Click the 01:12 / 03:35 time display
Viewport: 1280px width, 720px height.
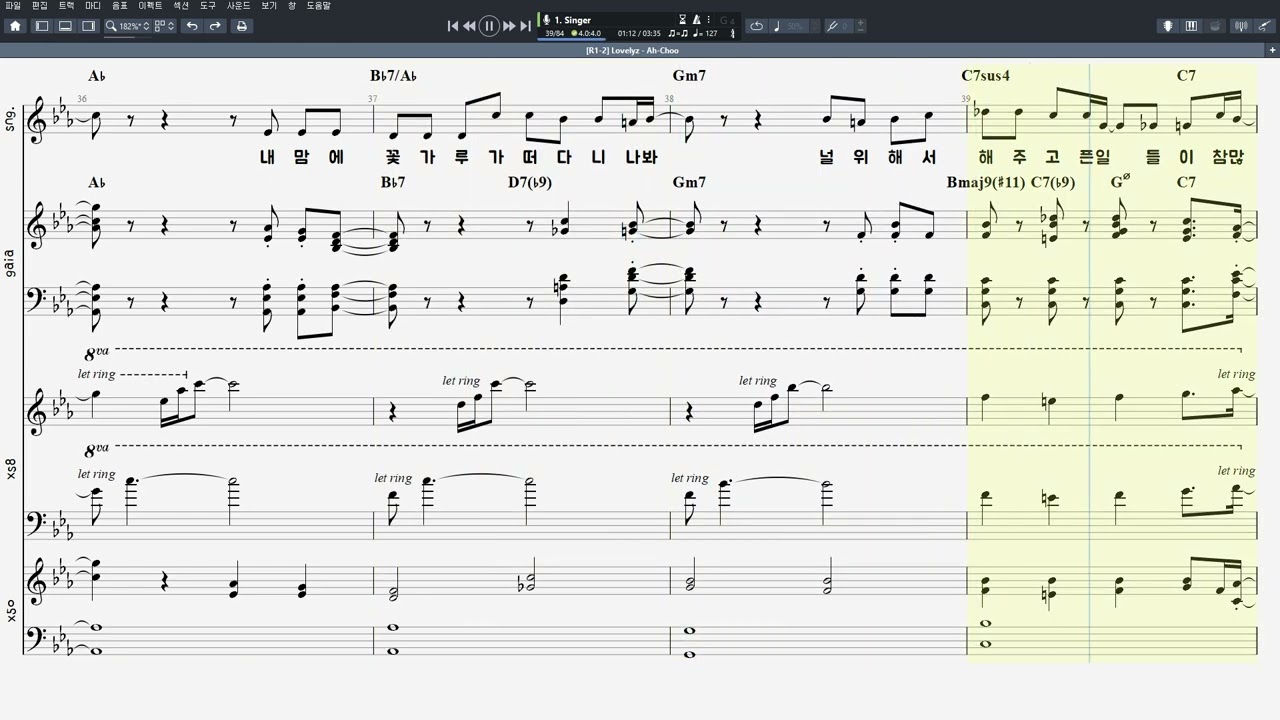[x=638, y=33]
